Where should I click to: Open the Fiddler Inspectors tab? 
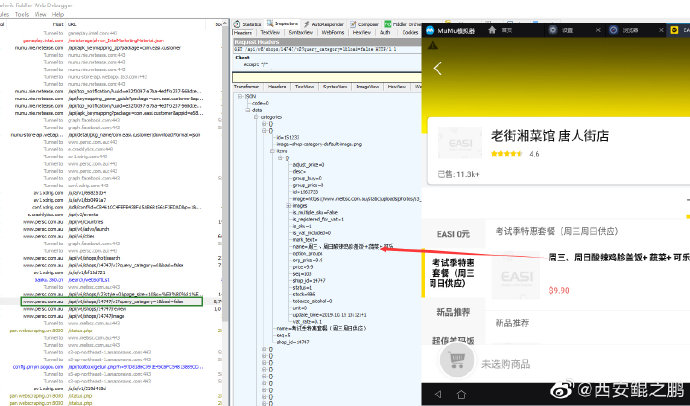(x=283, y=24)
